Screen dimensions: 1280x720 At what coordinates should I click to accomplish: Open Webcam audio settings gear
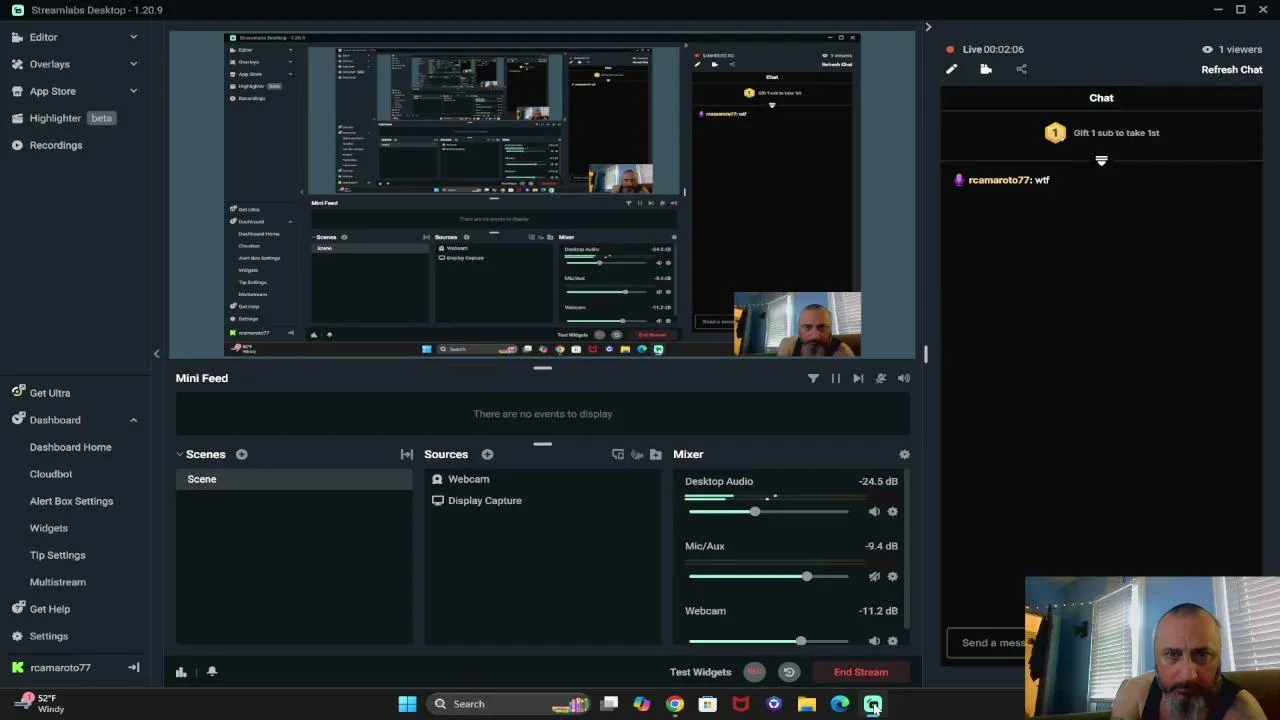(893, 641)
